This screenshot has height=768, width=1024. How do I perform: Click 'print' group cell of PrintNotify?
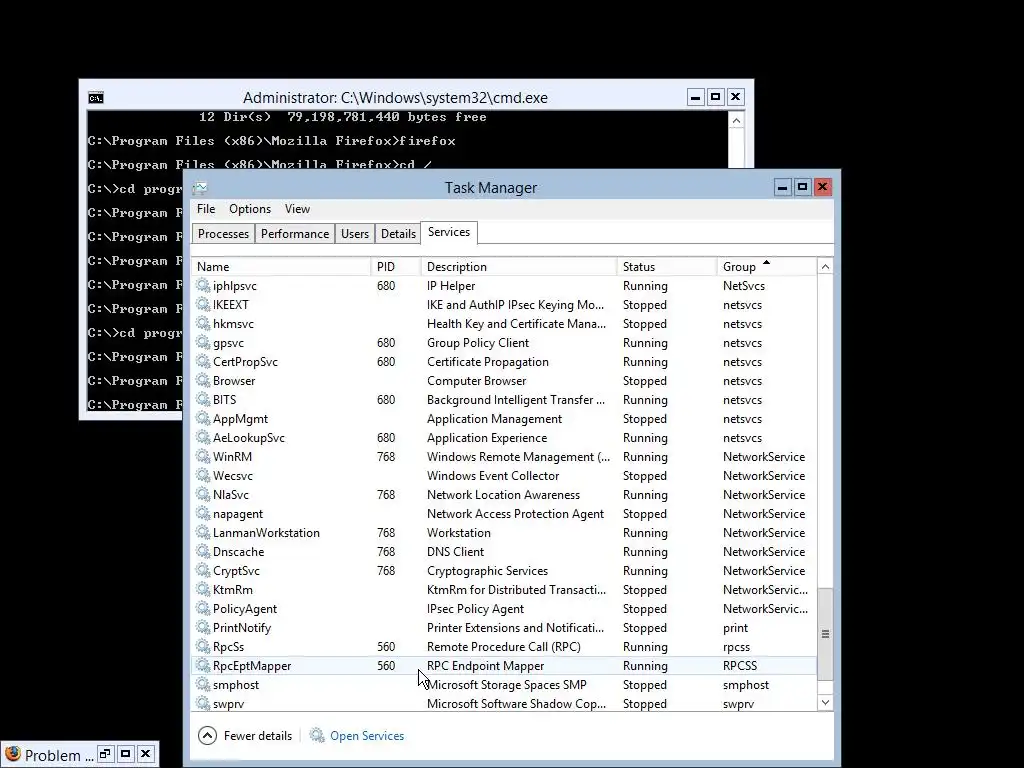tap(735, 628)
